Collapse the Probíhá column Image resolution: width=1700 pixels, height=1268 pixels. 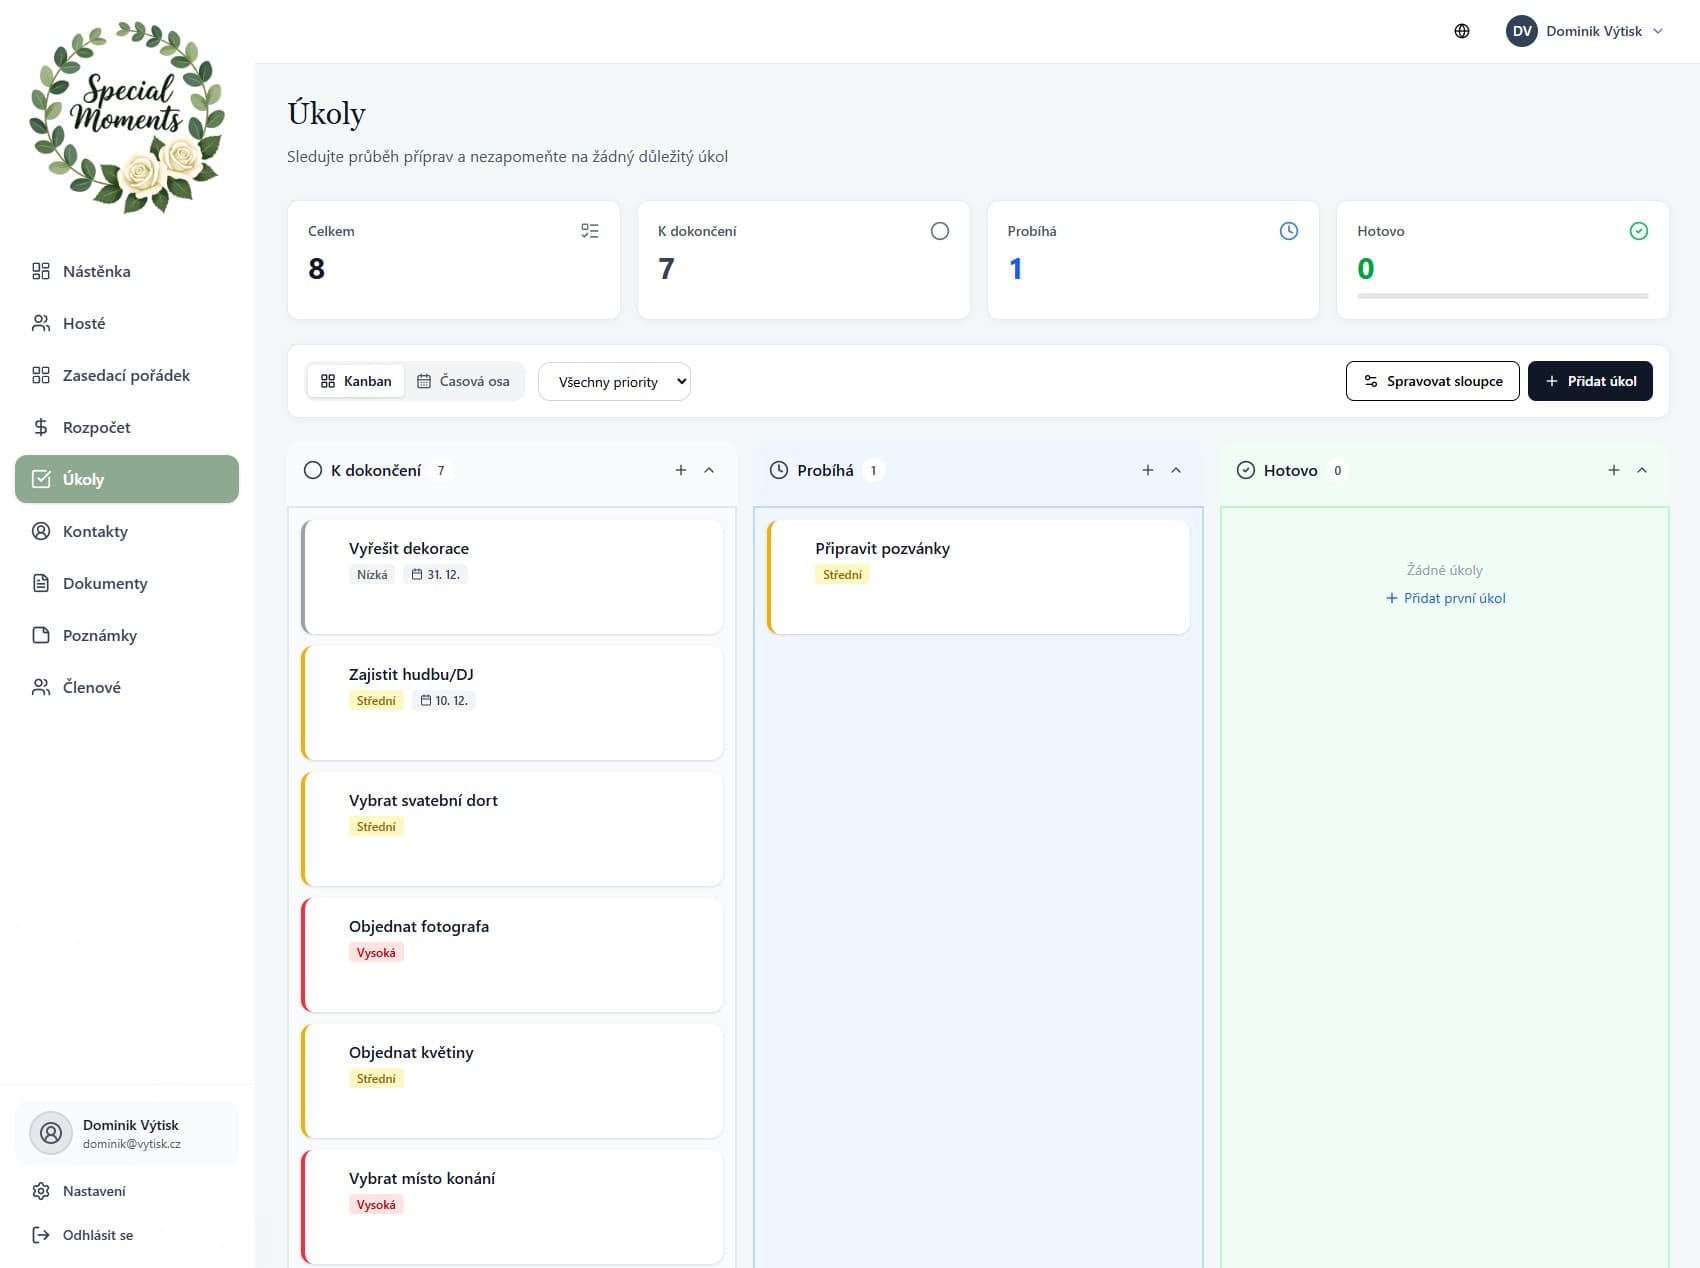[1176, 469]
